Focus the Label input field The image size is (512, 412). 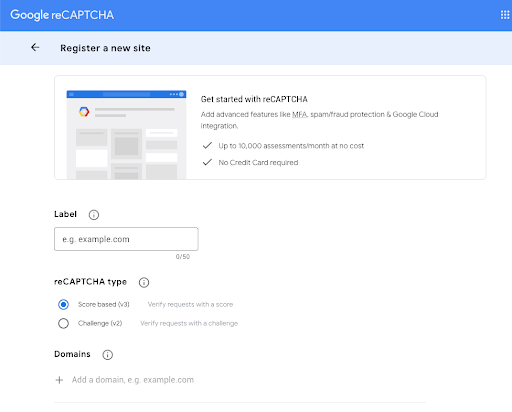(126, 239)
